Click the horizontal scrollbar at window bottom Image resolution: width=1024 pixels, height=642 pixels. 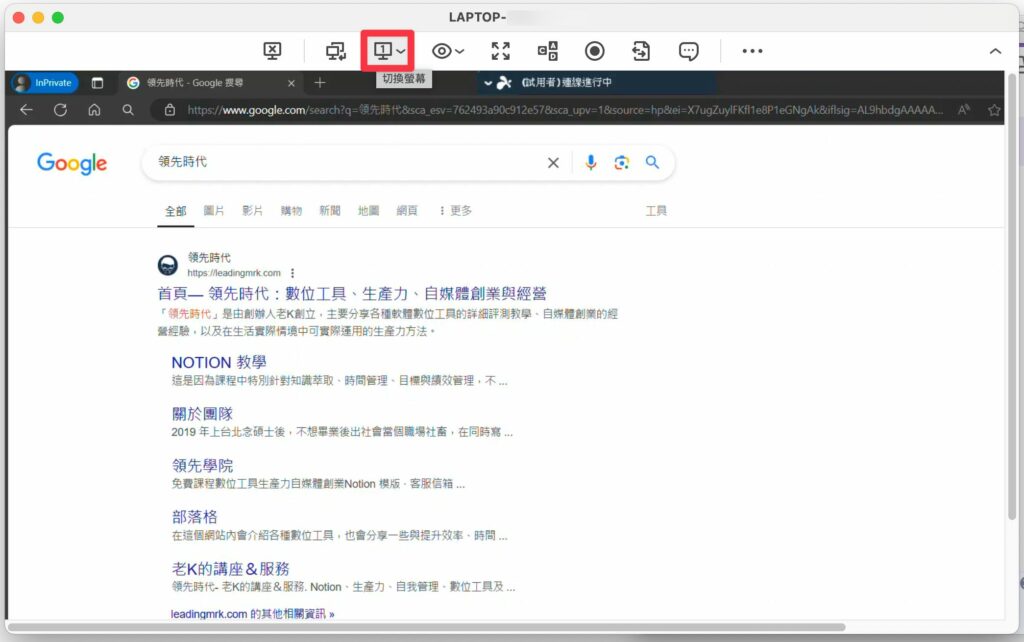point(426,627)
